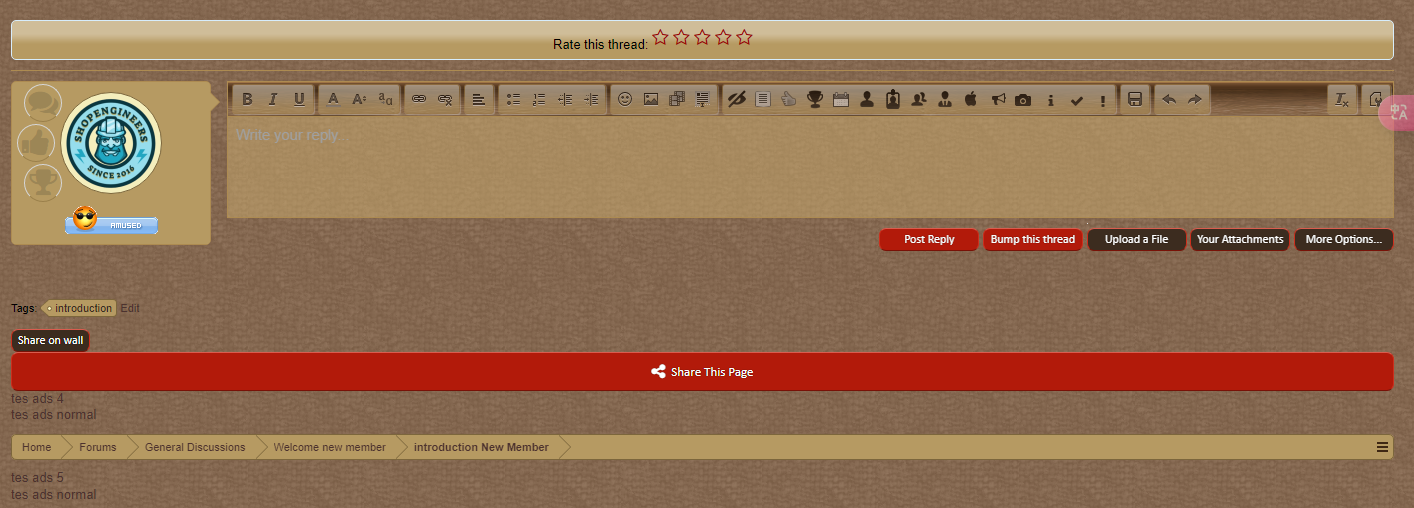The height and width of the screenshot is (508, 1414).
Task: Toggle italic formatting in reply editor
Action: (273, 99)
